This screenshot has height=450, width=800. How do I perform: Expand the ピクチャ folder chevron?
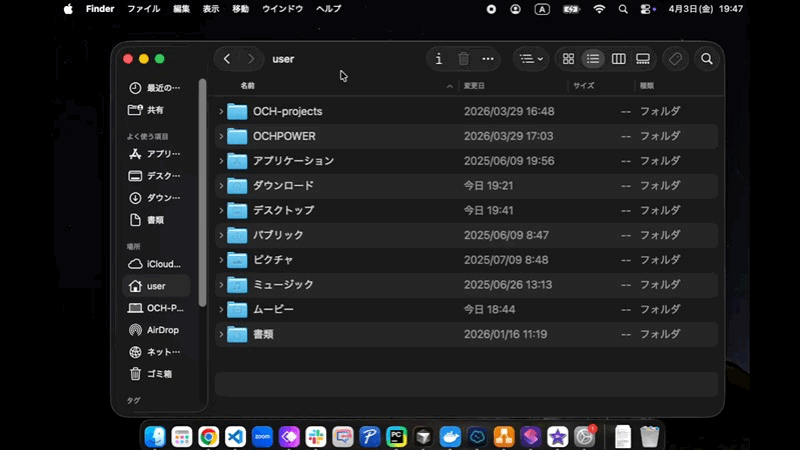221,260
